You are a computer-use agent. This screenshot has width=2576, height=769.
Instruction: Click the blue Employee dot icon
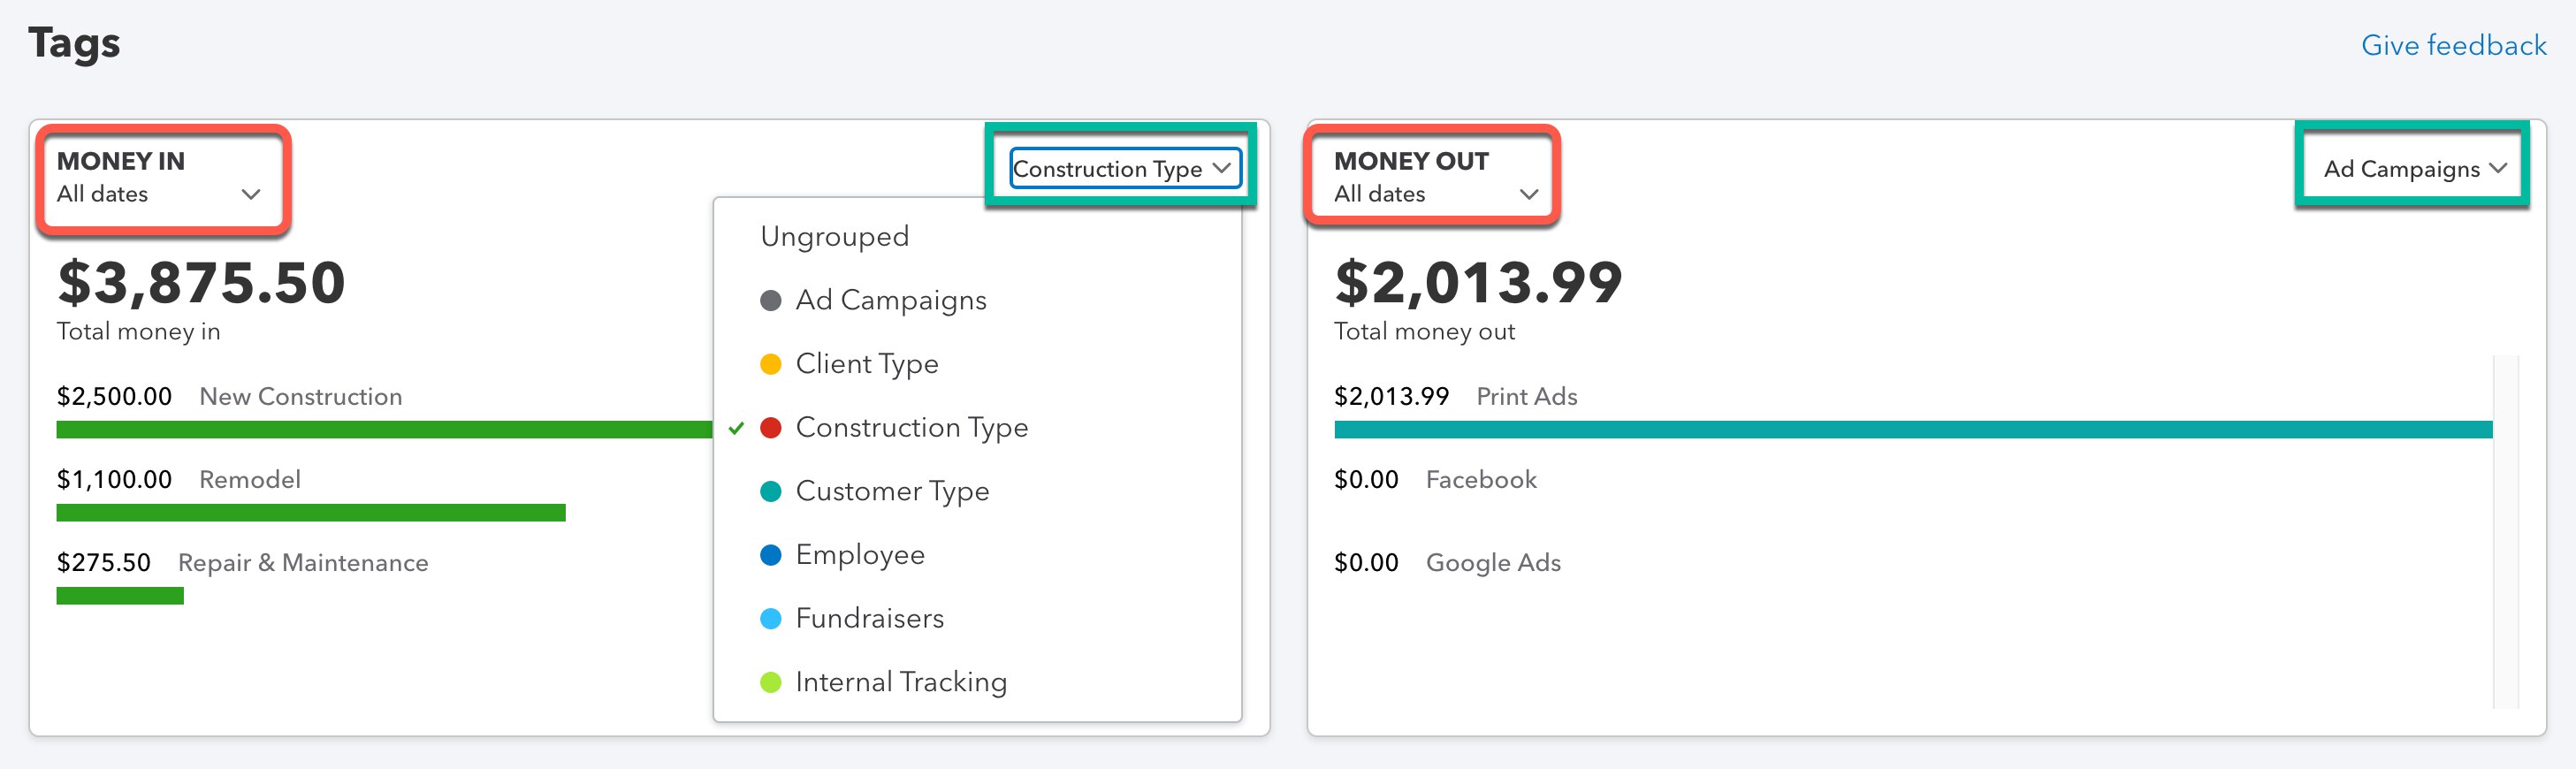(x=770, y=555)
